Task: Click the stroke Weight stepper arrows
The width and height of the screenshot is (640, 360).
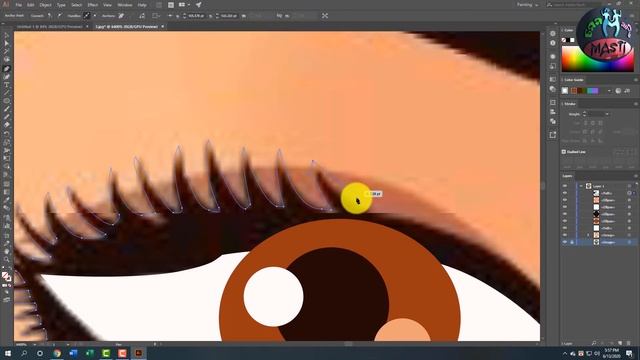Action: (584, 114)
